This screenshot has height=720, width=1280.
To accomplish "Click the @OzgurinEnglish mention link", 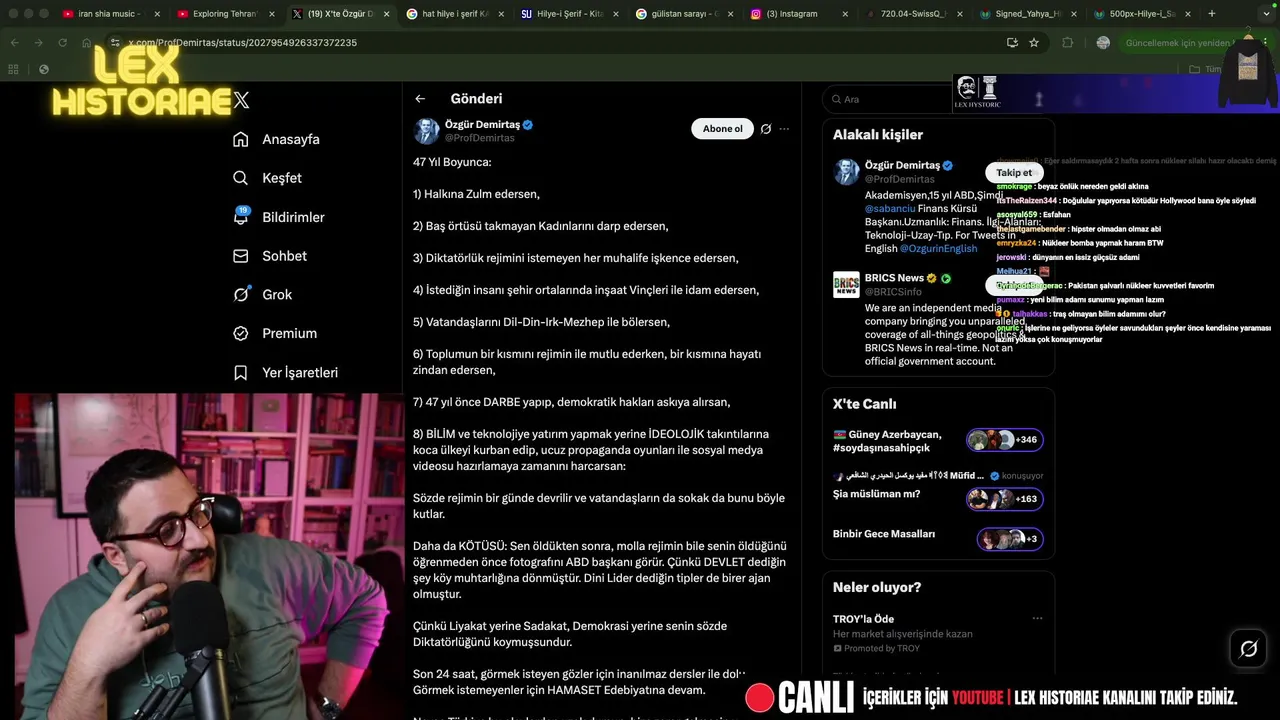I will (x=938, y=248).
